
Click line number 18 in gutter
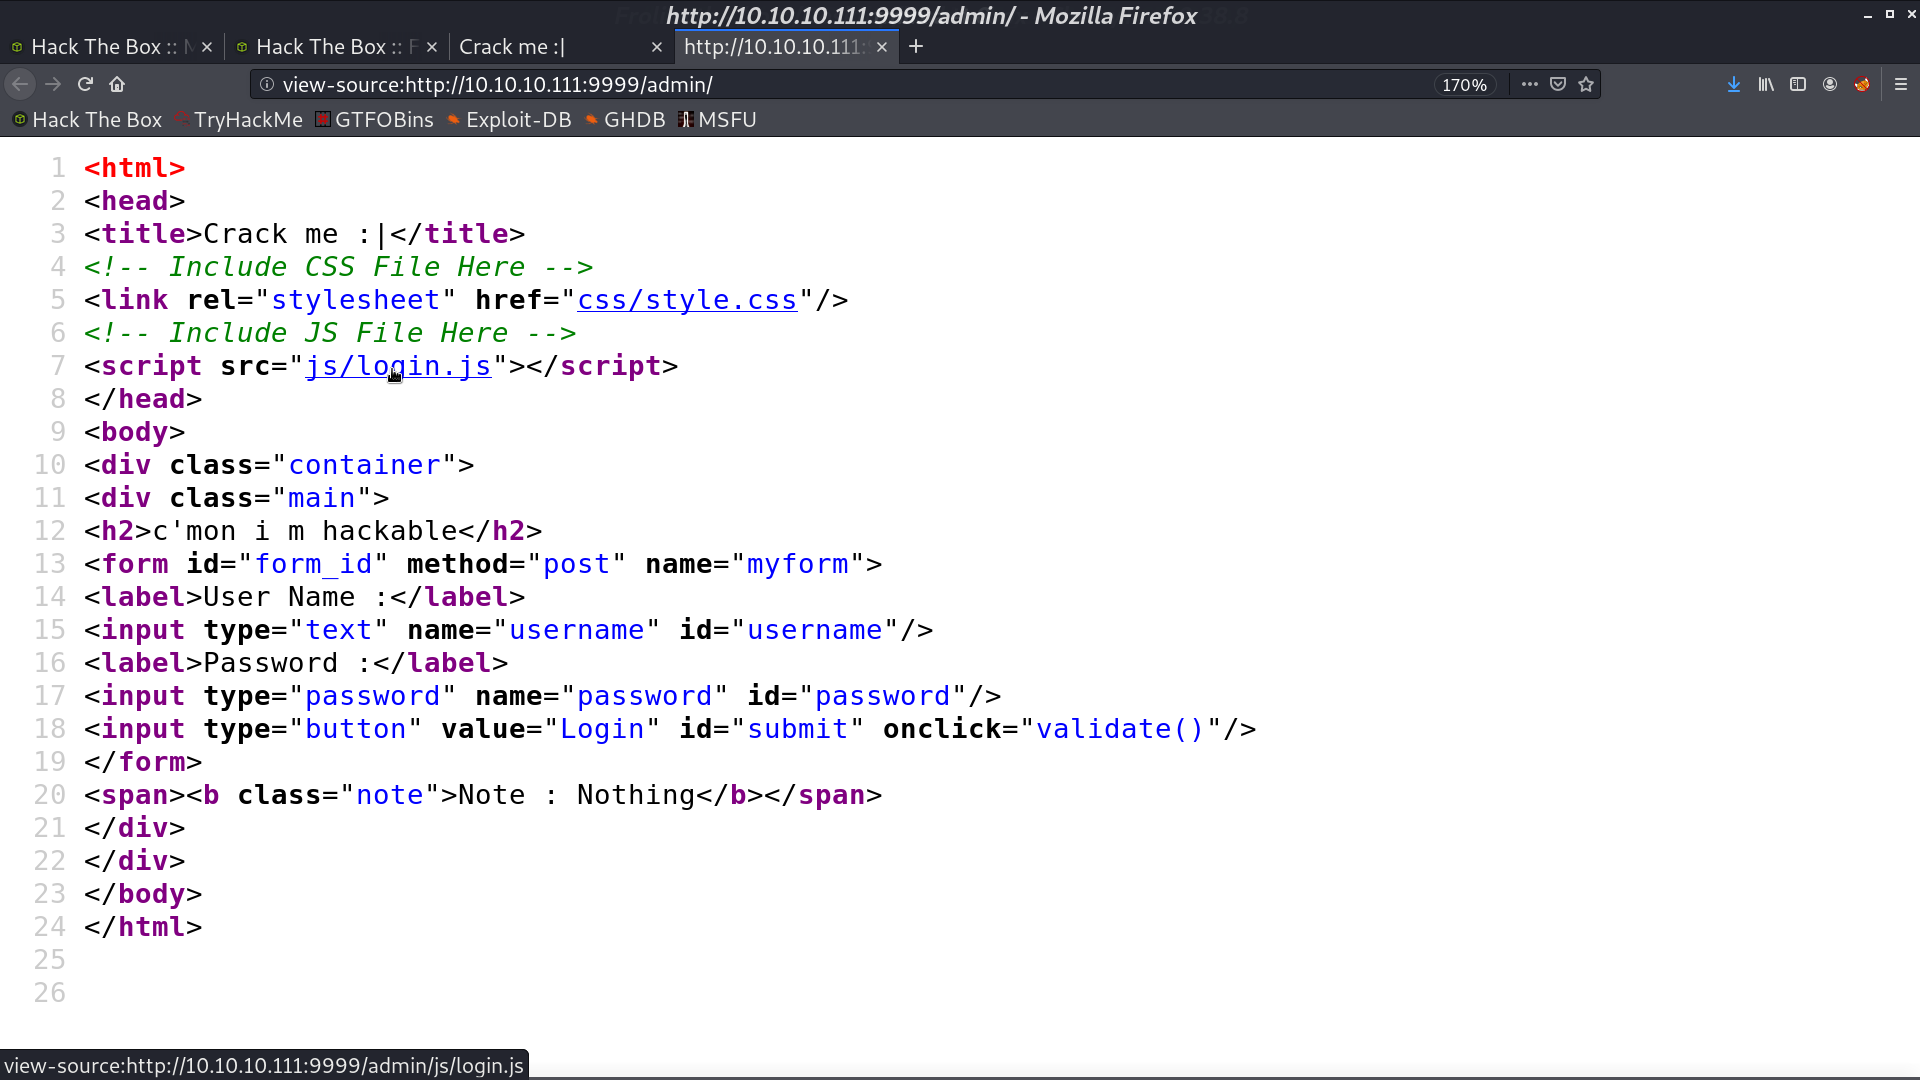click(x=50, y=729)
